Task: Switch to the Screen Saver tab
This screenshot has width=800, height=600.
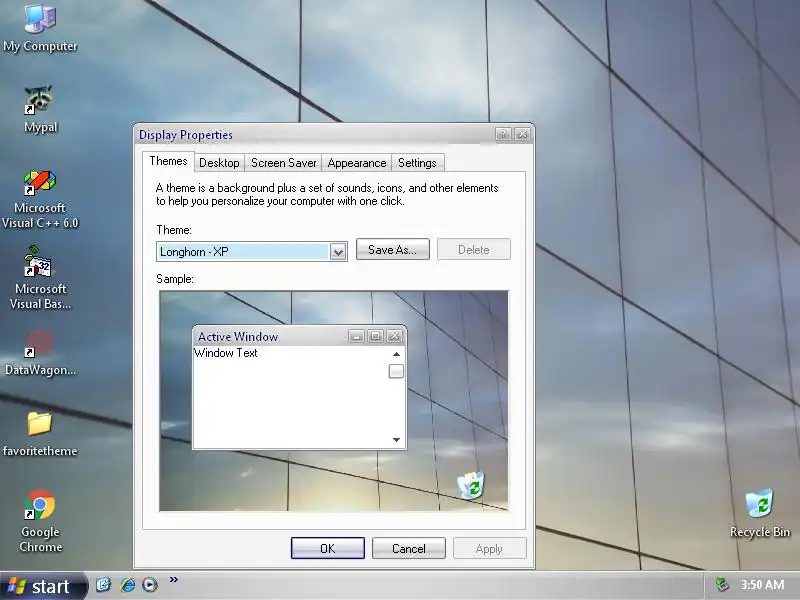Action: pyautogui.click(x=283, y=163)
